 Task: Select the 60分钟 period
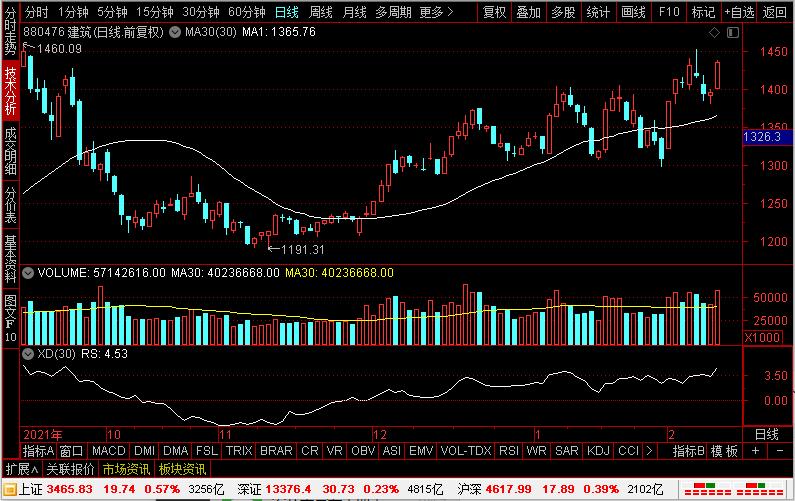247,12
